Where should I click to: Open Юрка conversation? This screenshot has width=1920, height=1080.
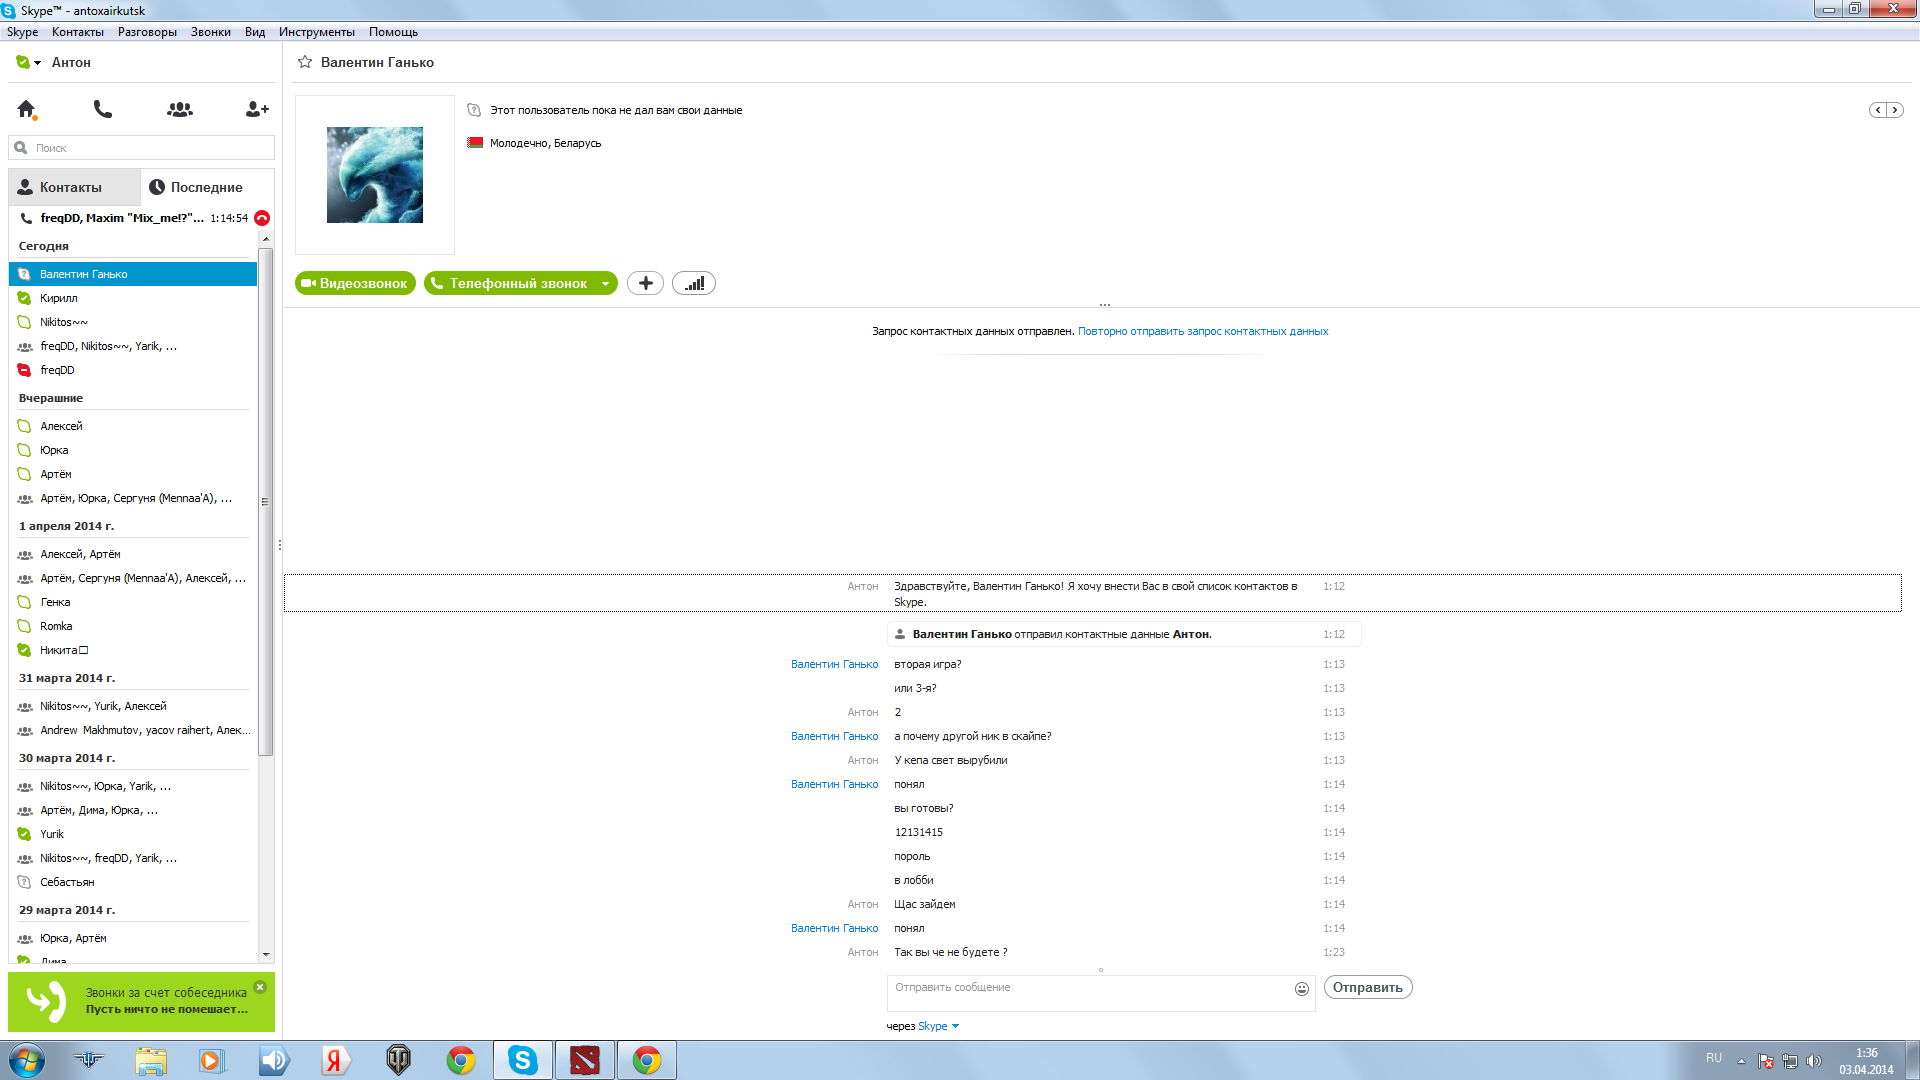pyautogui.click(x=133, y=450)
